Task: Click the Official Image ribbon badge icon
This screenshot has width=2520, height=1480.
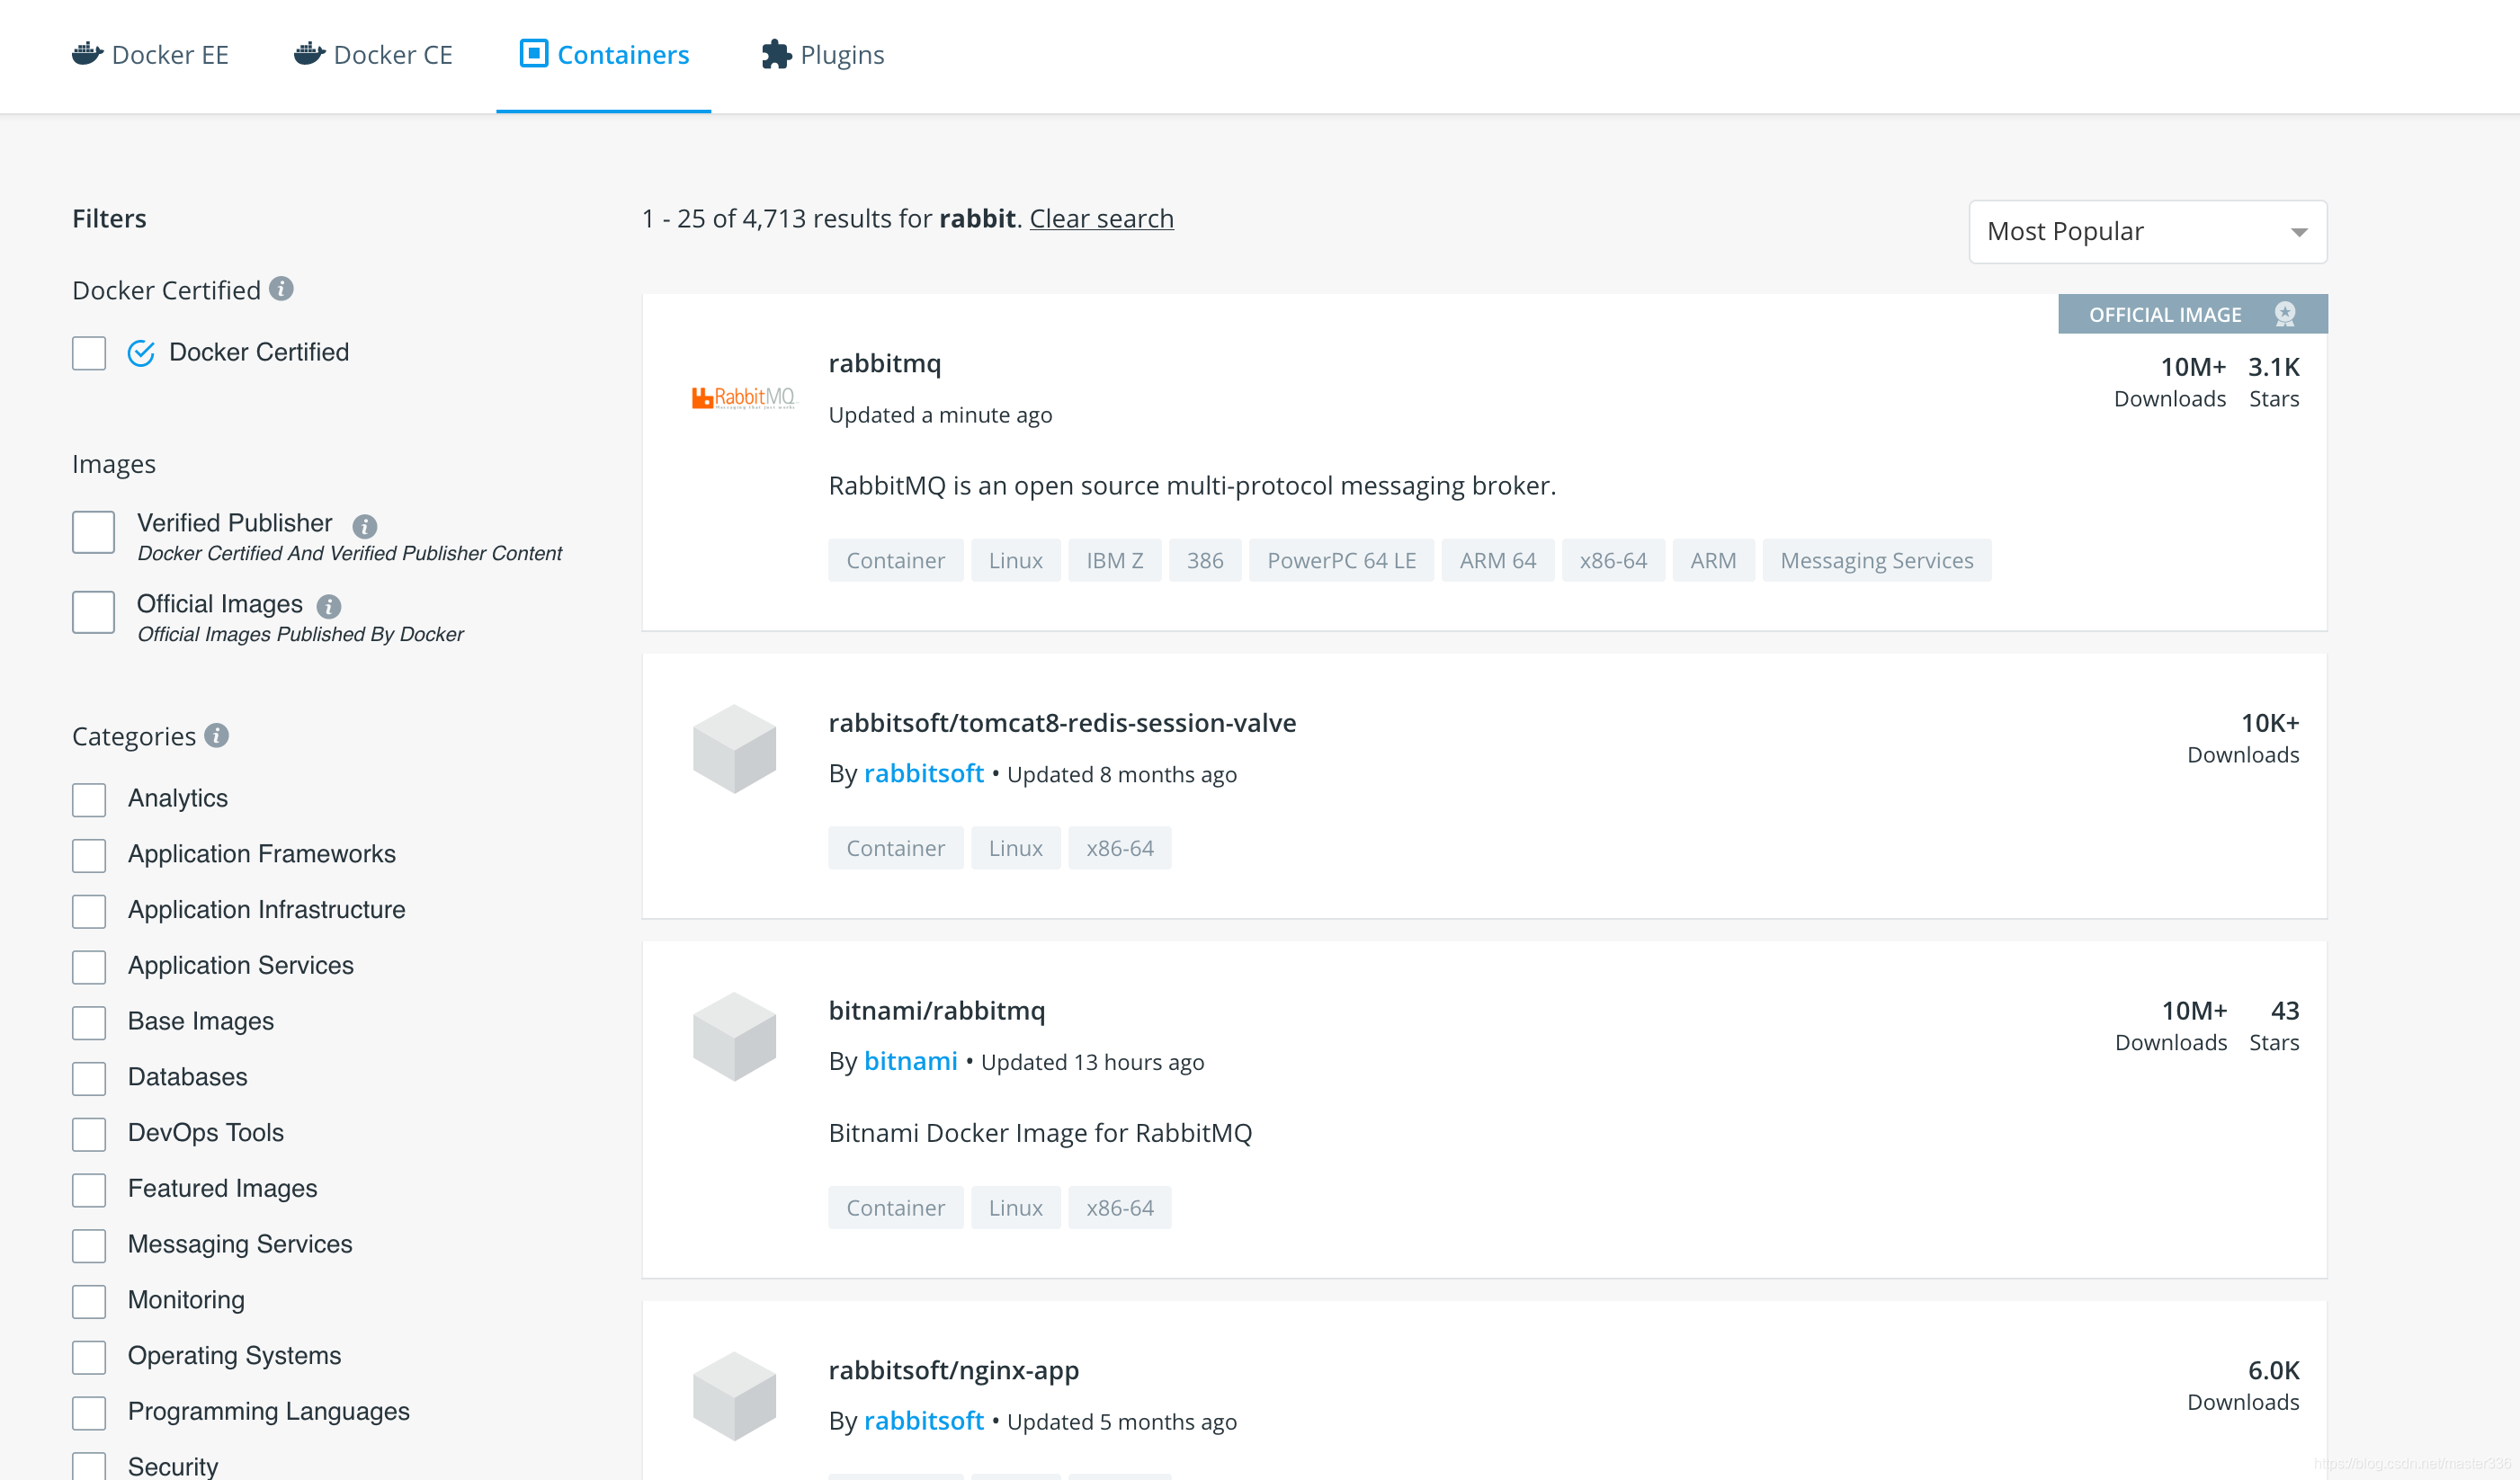Action: (x=2284, y=314)
